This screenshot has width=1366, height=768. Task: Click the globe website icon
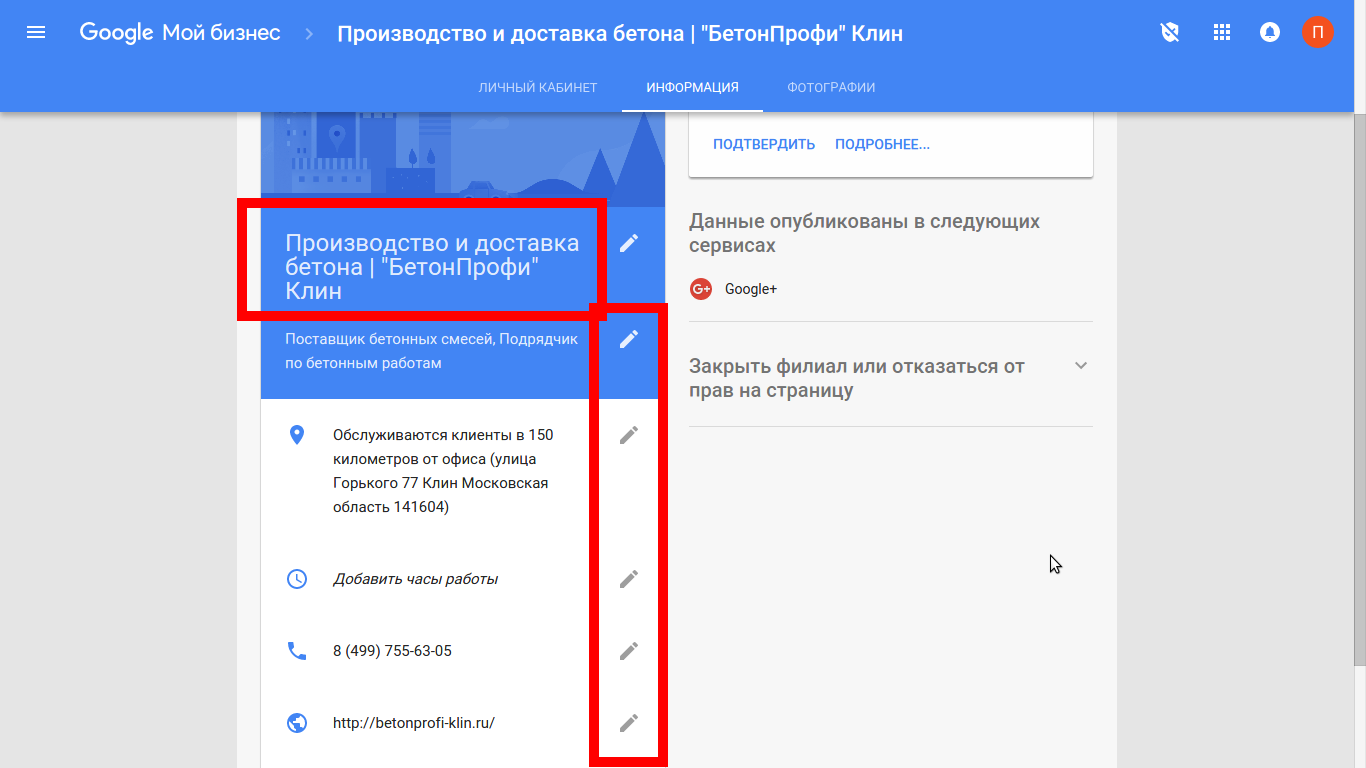coord(297,723)
